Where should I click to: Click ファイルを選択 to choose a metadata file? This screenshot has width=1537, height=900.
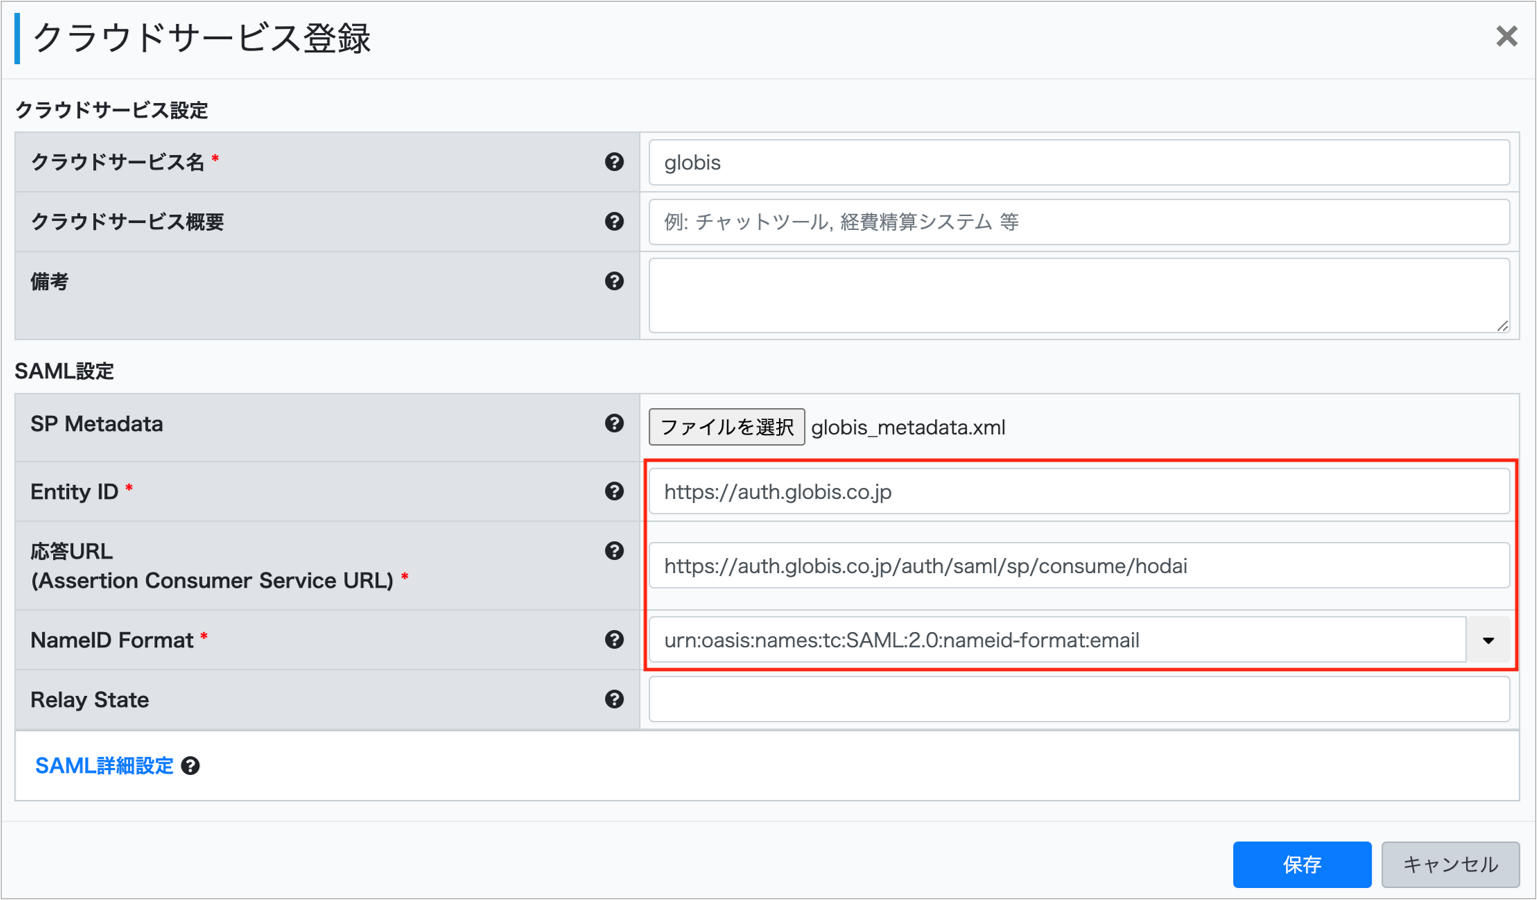(x=726, y=427)
